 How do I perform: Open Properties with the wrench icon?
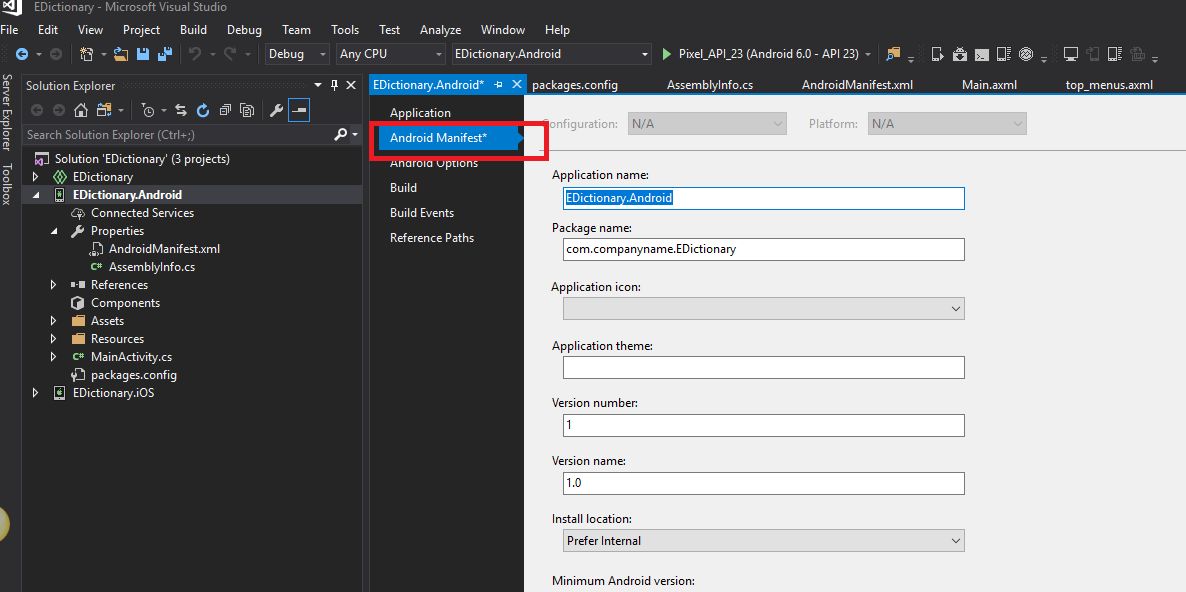point(277,110)
